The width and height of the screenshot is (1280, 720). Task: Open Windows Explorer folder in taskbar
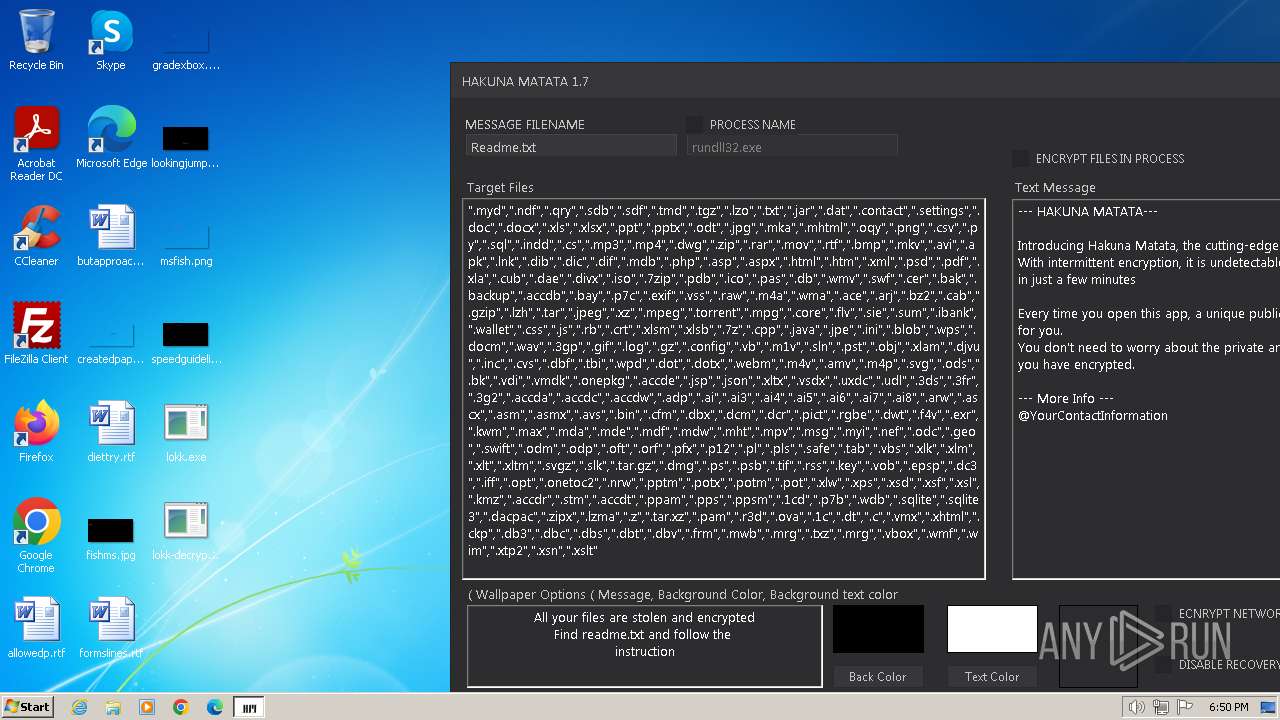click(x=113, y=707)
